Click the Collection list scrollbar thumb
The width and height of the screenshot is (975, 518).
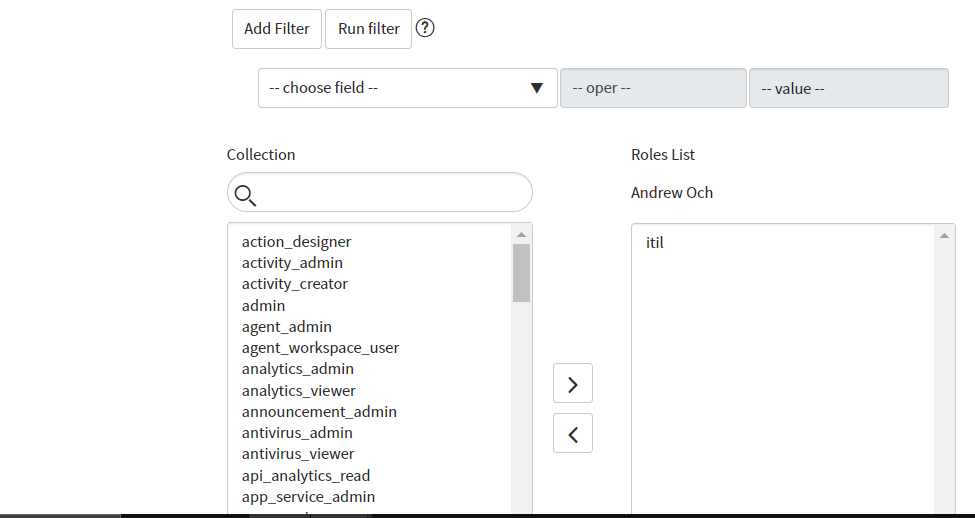click(522, 273)
